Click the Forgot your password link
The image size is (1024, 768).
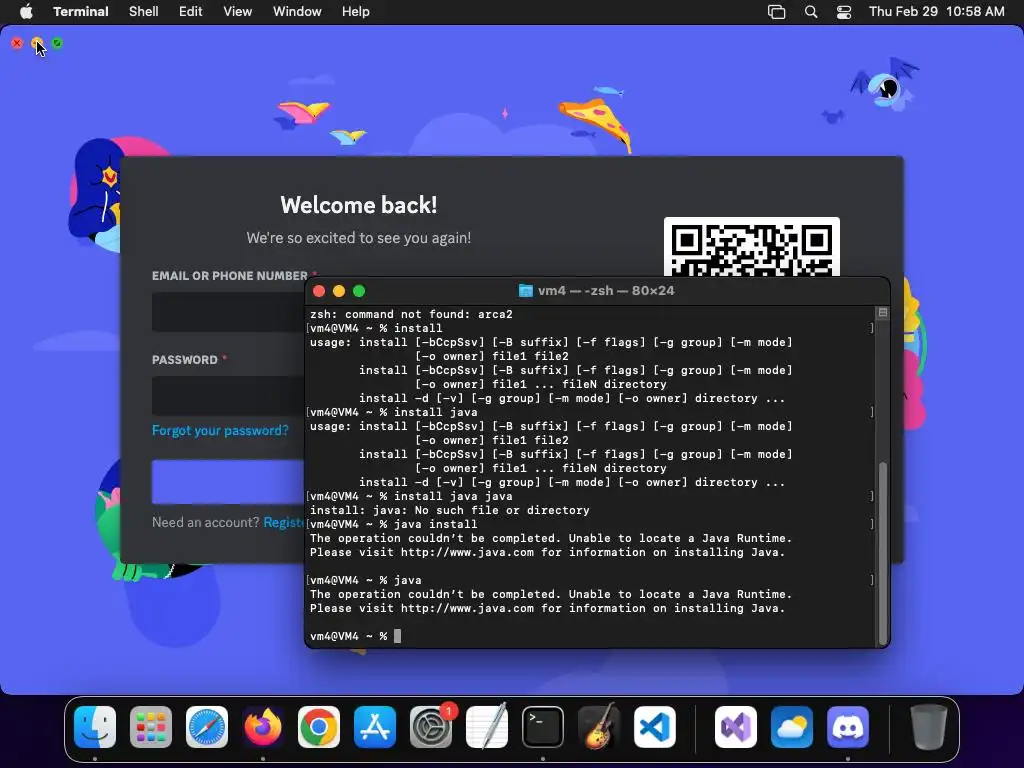click(220, 430)
